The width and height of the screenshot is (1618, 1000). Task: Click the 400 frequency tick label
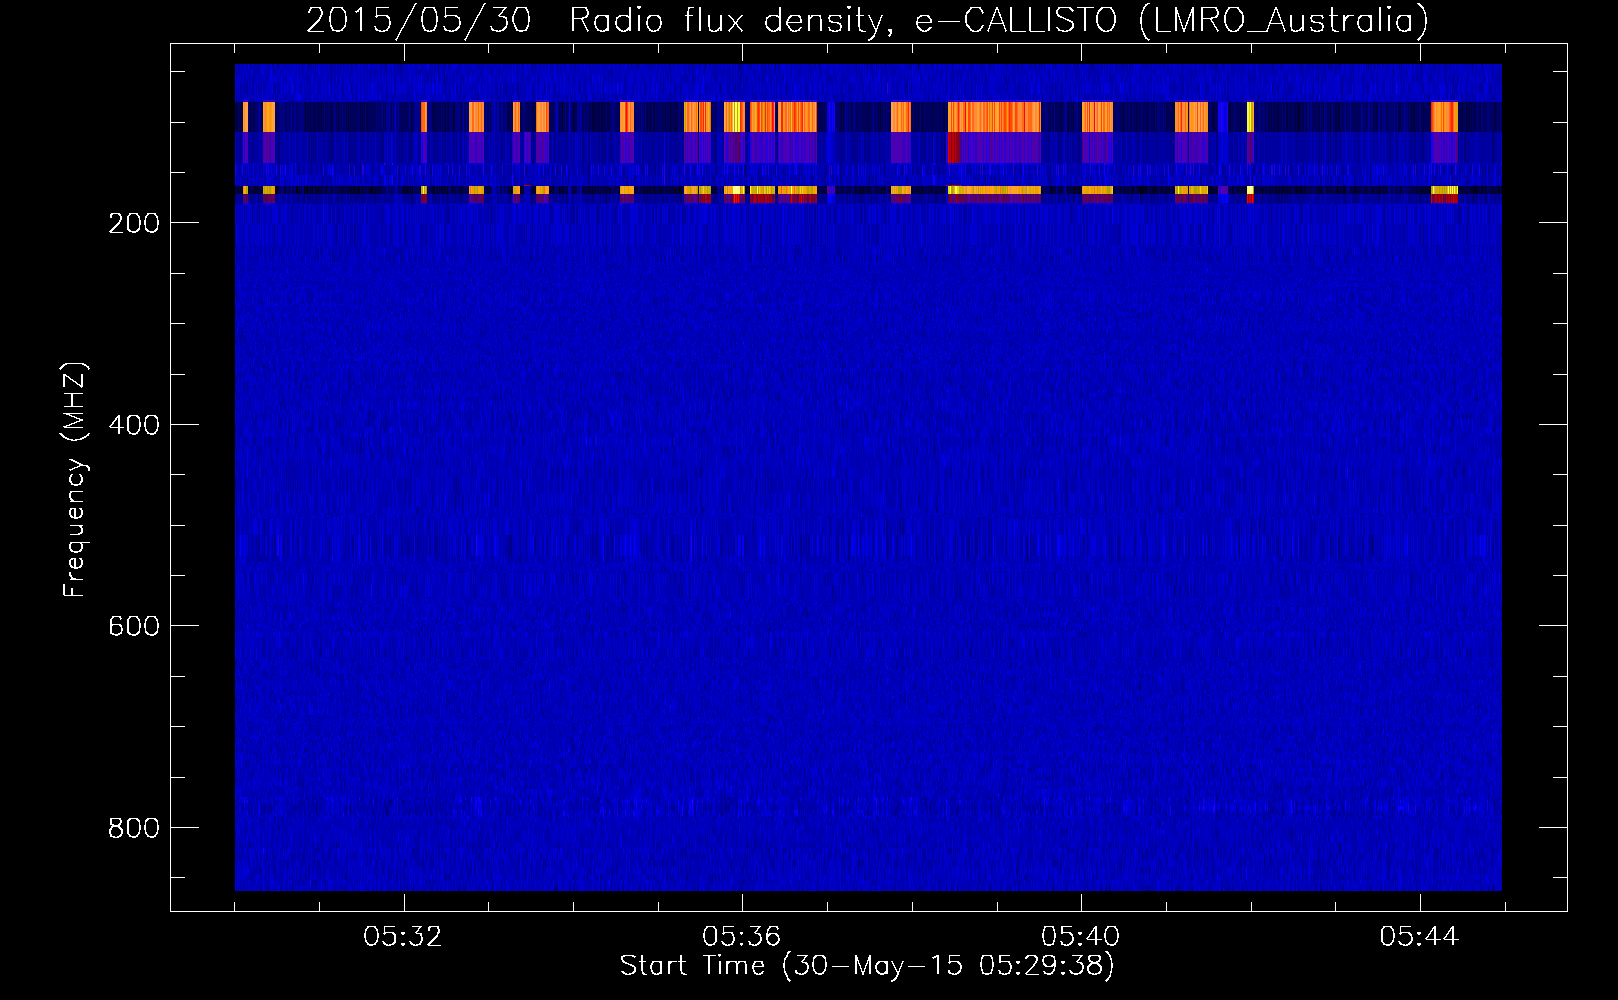tap(134, 425)
